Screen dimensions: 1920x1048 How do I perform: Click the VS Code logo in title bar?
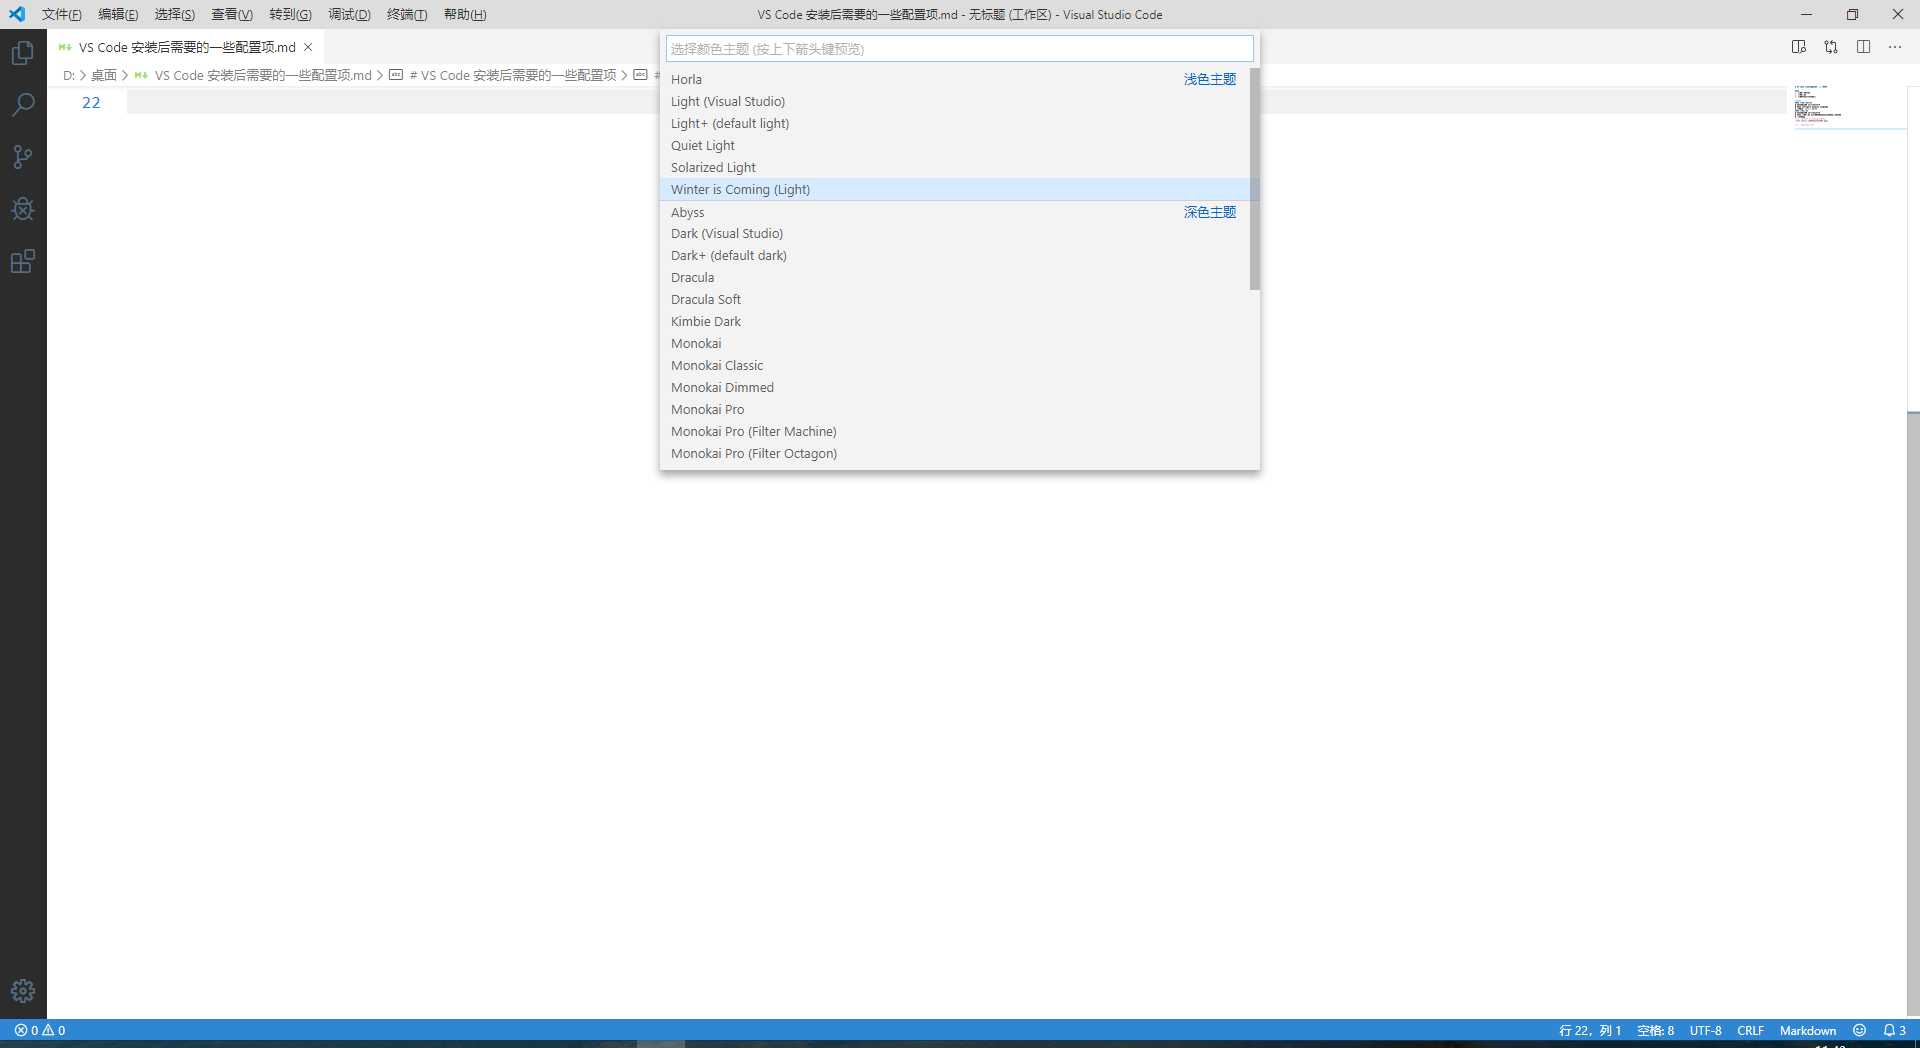tap(17, 14)
